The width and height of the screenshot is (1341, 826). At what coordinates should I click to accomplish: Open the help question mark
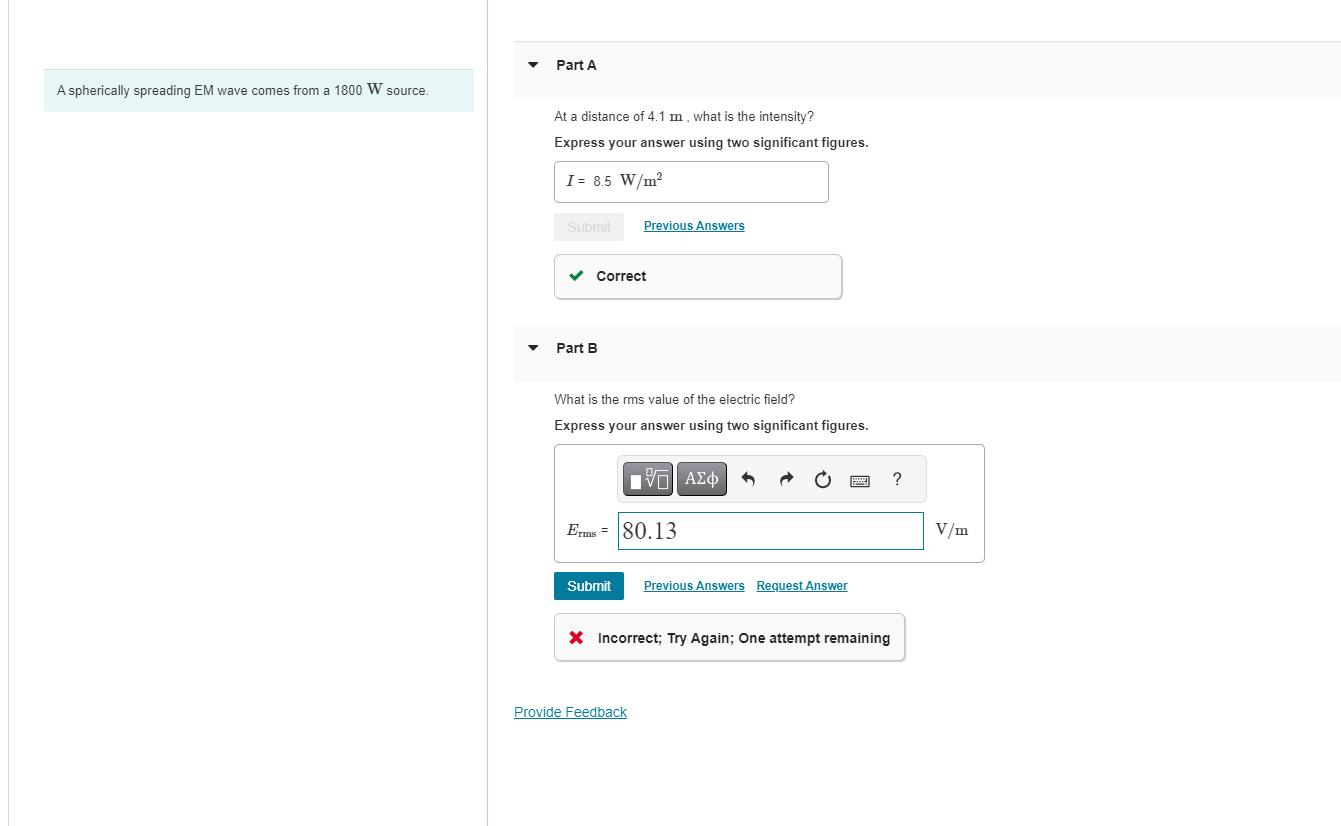897,479
